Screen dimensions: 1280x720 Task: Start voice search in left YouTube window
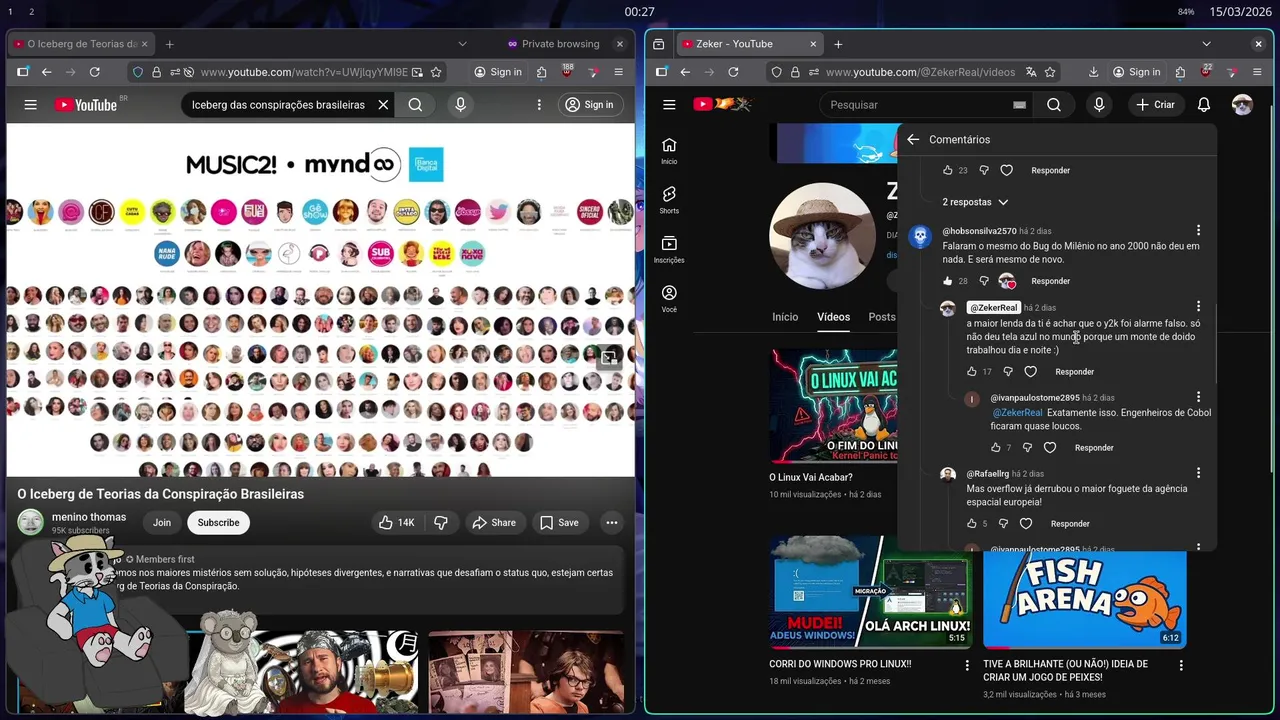pos(460,105)
